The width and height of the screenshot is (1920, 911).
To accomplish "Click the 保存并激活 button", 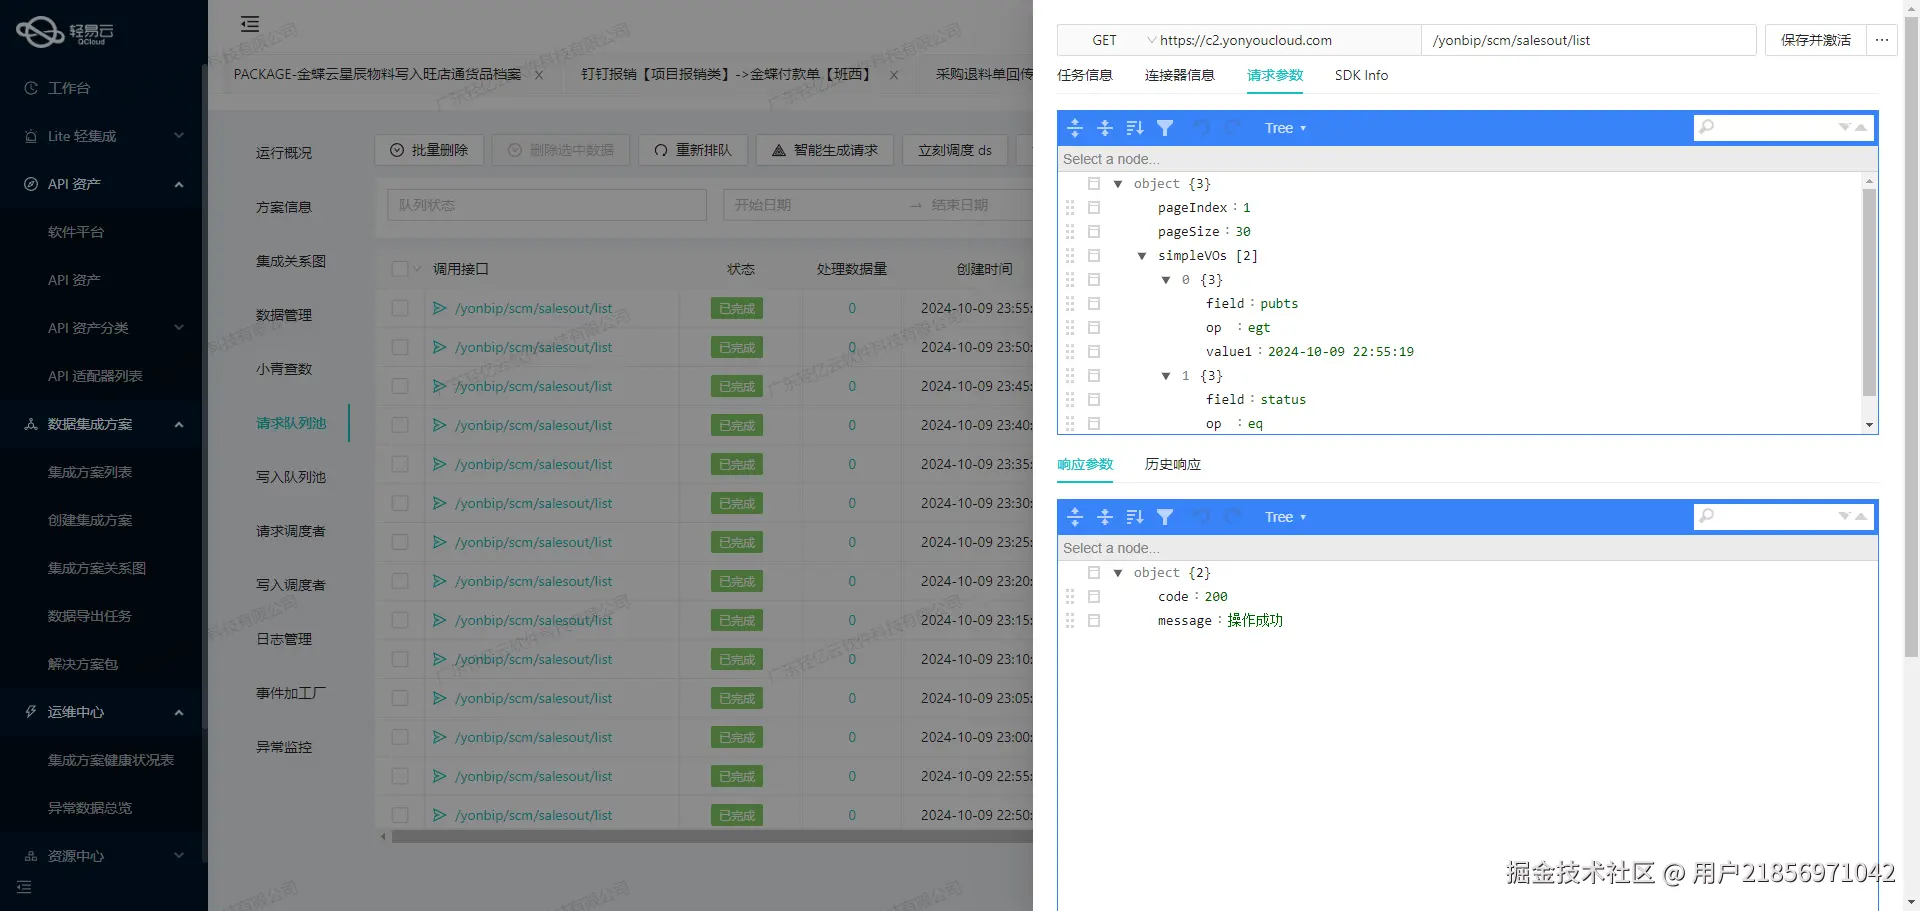I will pos(1816,40).
